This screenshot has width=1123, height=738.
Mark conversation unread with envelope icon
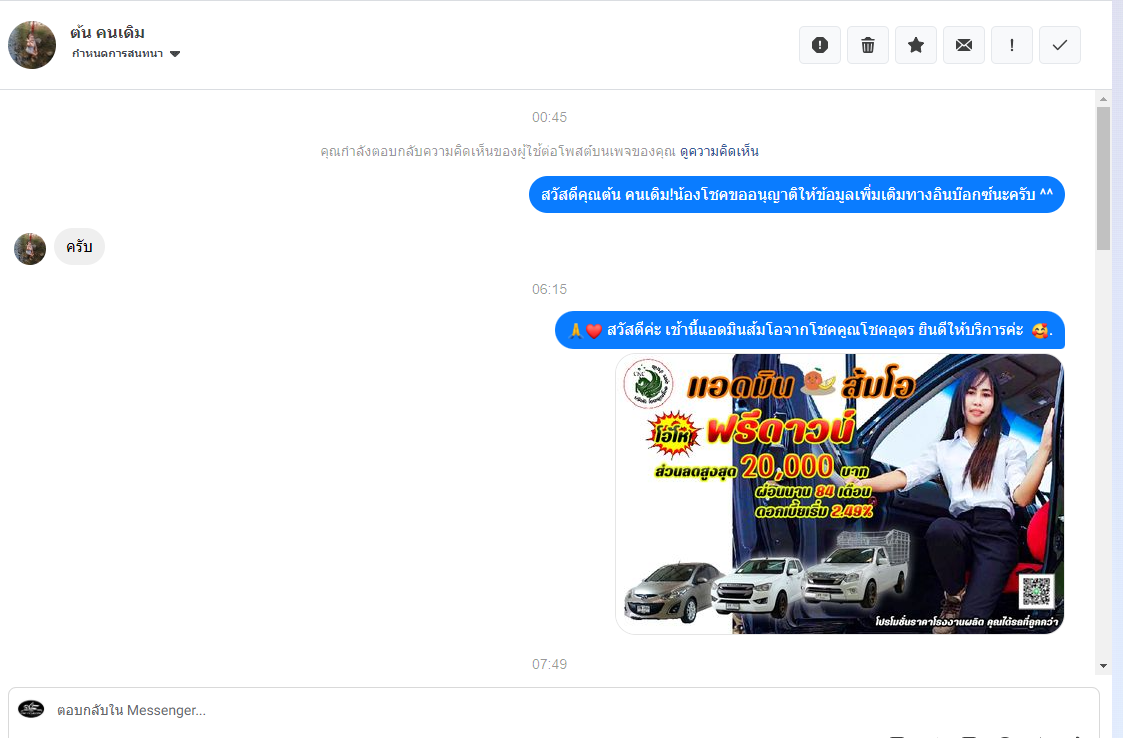(963, 45)
